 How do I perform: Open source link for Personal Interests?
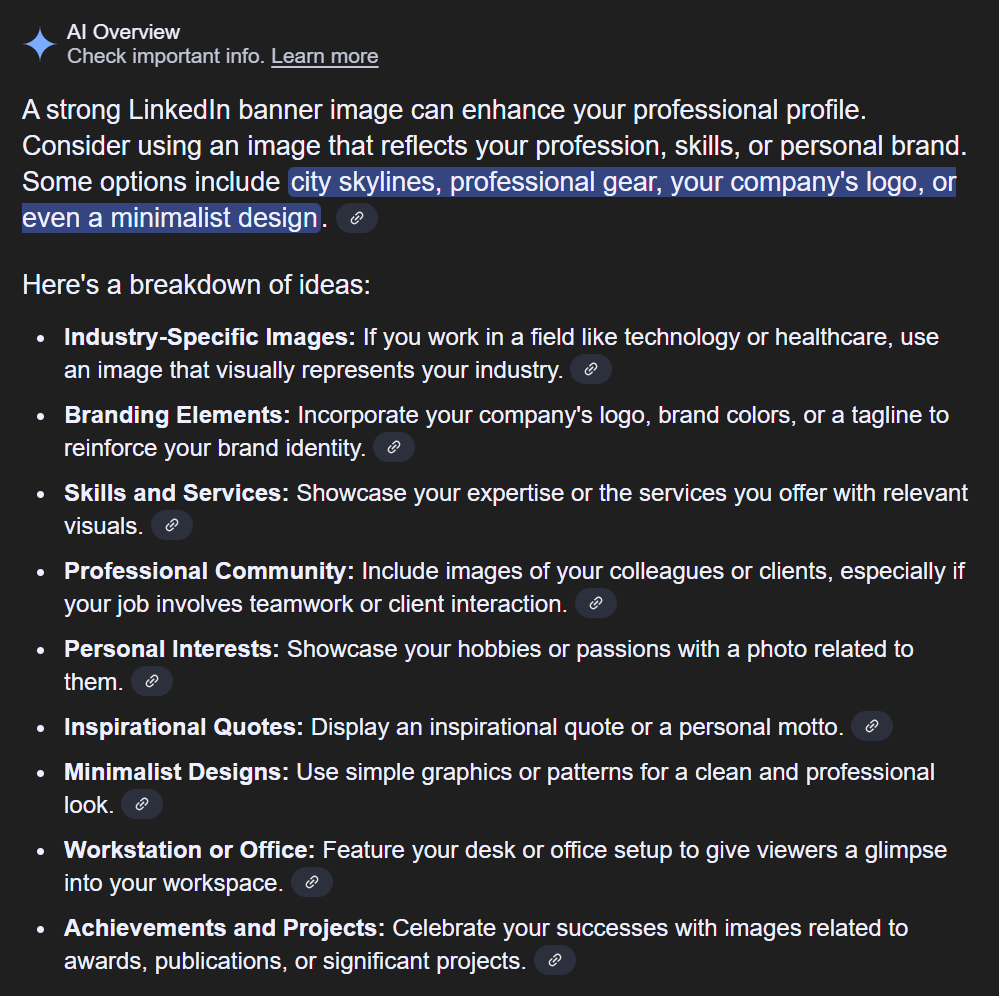pyautogui.click(x=152, y=681)
